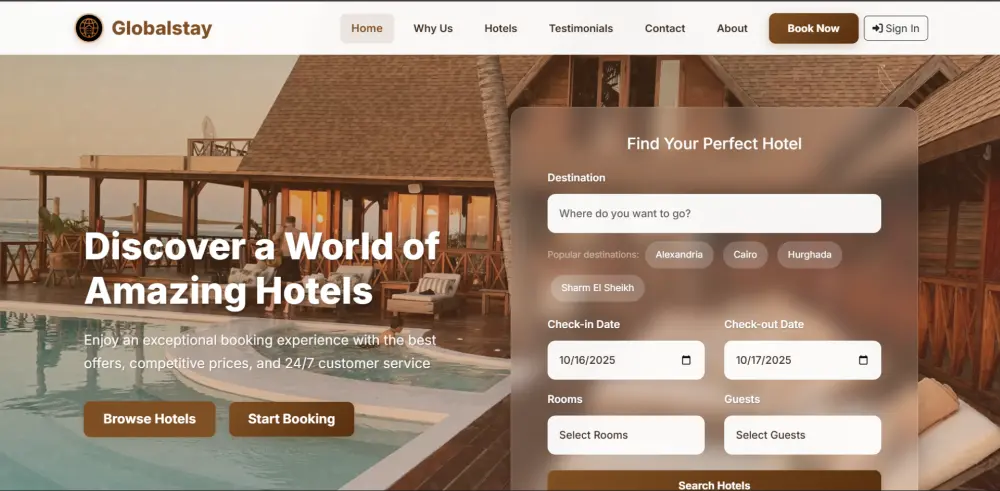Screen dimensions: 1000x491
Task: Open the check-in date calendar picker icon
Action: click(x=686, y=360)
